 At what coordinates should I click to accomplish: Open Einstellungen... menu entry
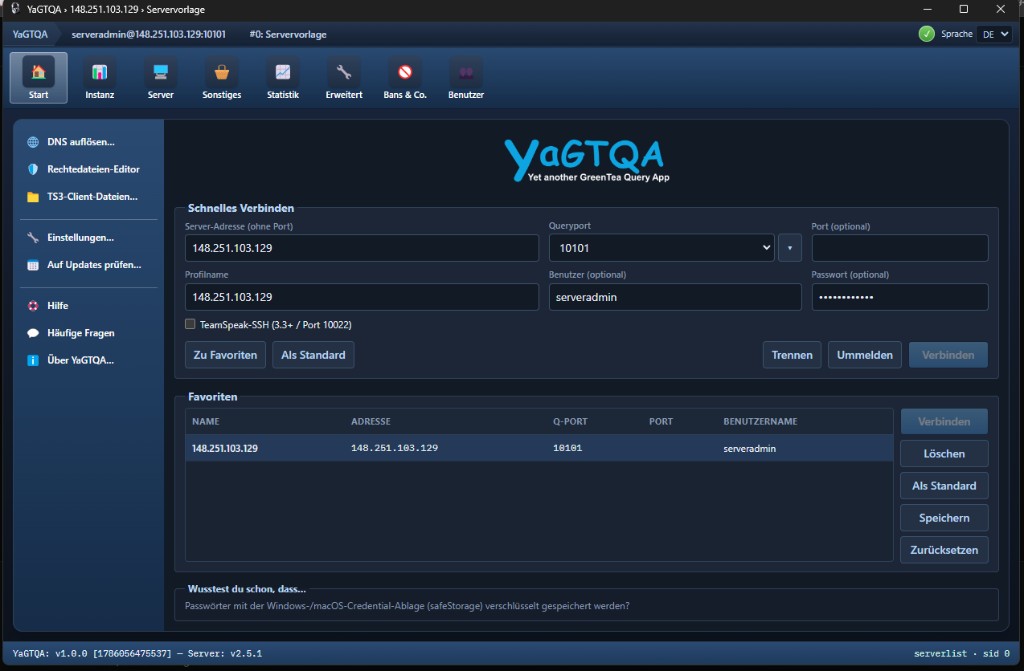click(88, 238)
